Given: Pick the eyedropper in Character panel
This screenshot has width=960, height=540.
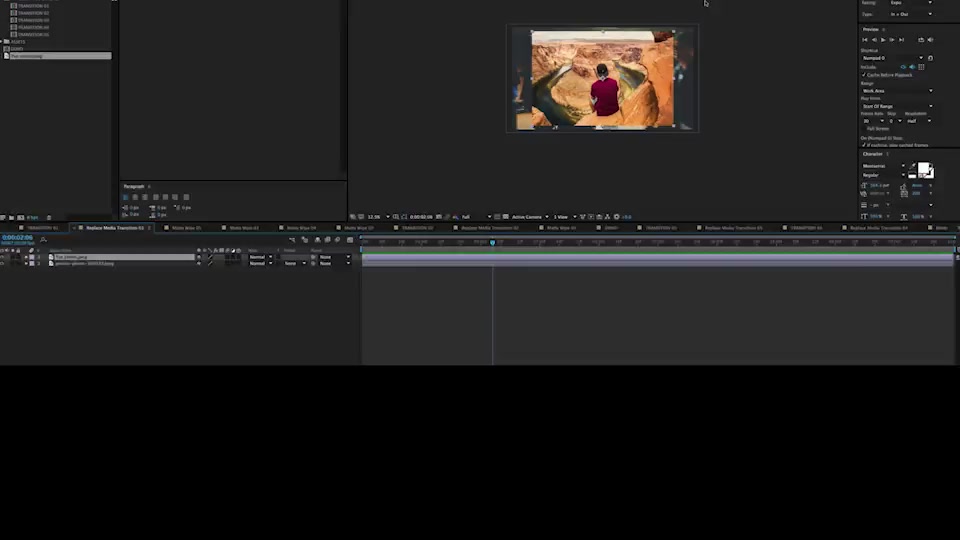Looking at the screenshot, I should (x=912, y=166).
